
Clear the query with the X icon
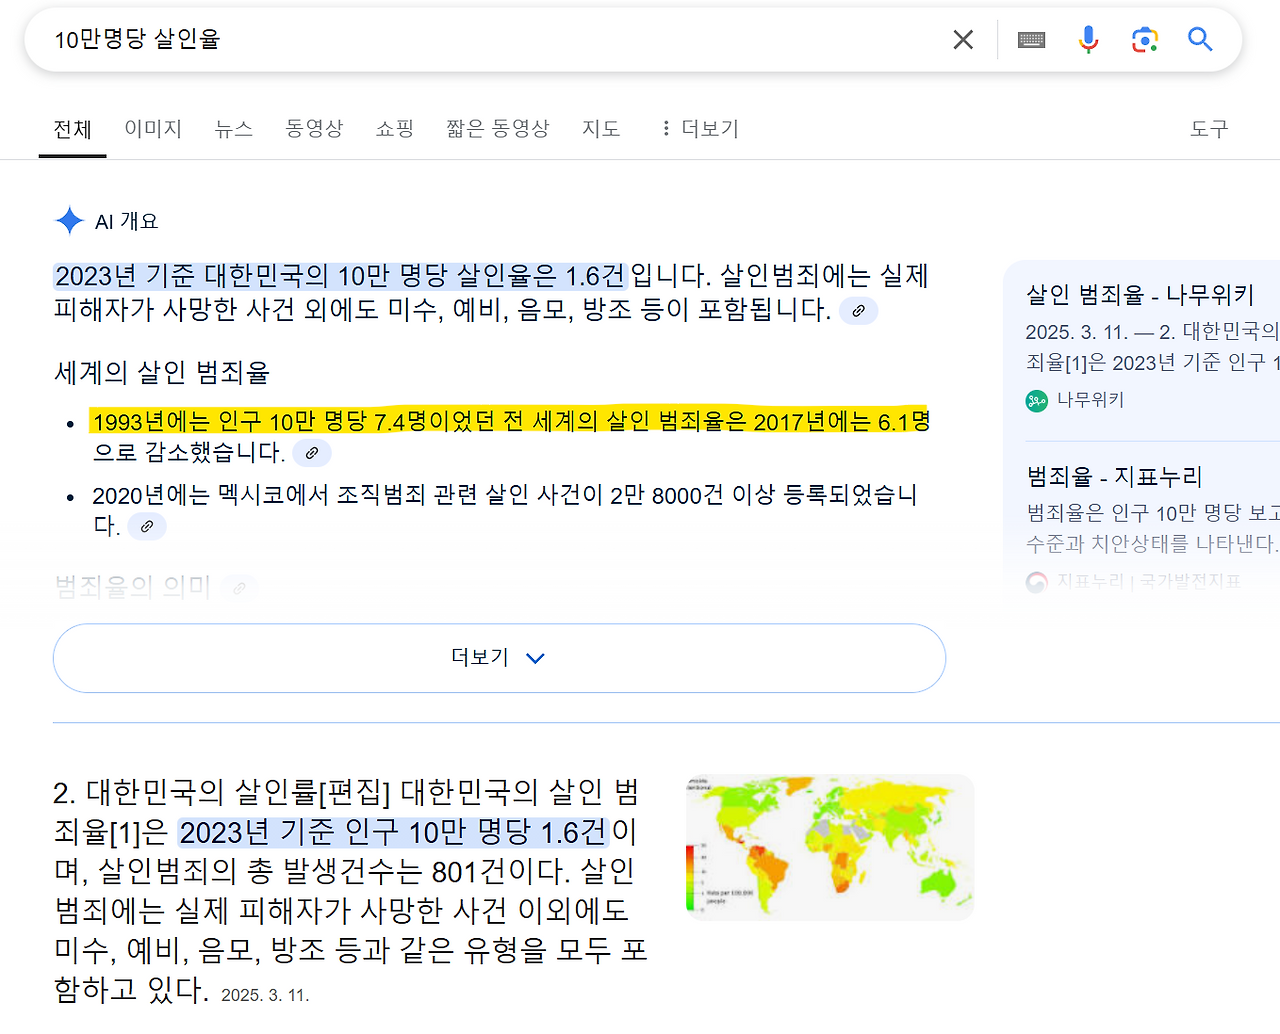(x=962, y=39)
